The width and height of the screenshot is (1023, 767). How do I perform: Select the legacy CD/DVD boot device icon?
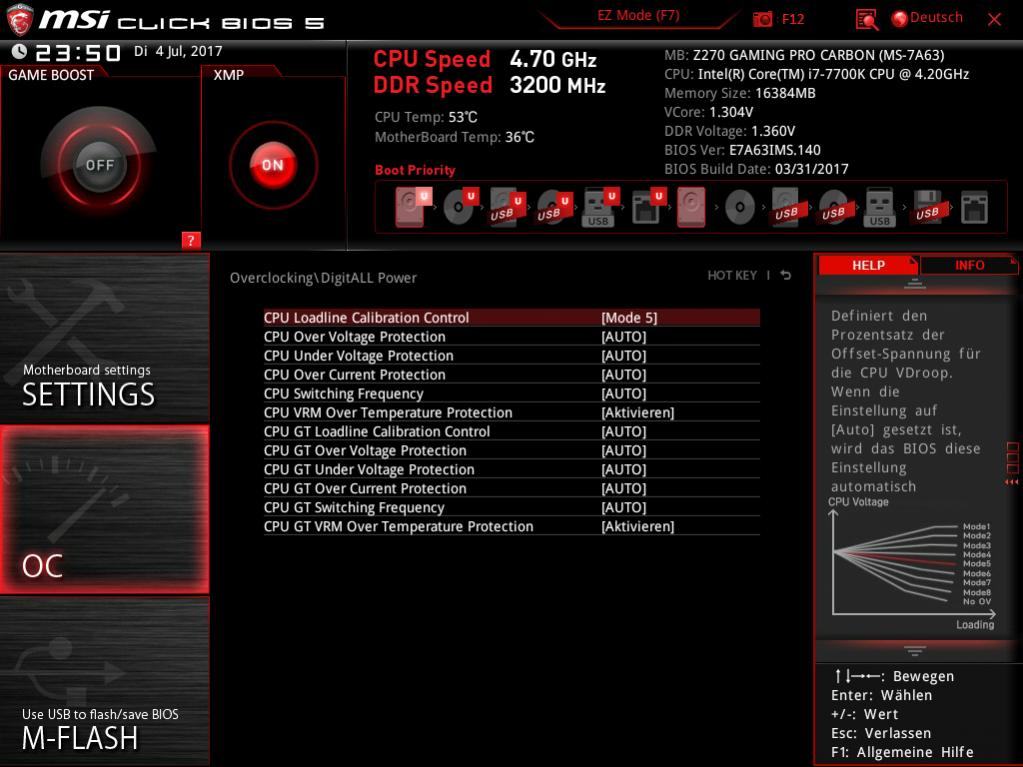point(740,207)
